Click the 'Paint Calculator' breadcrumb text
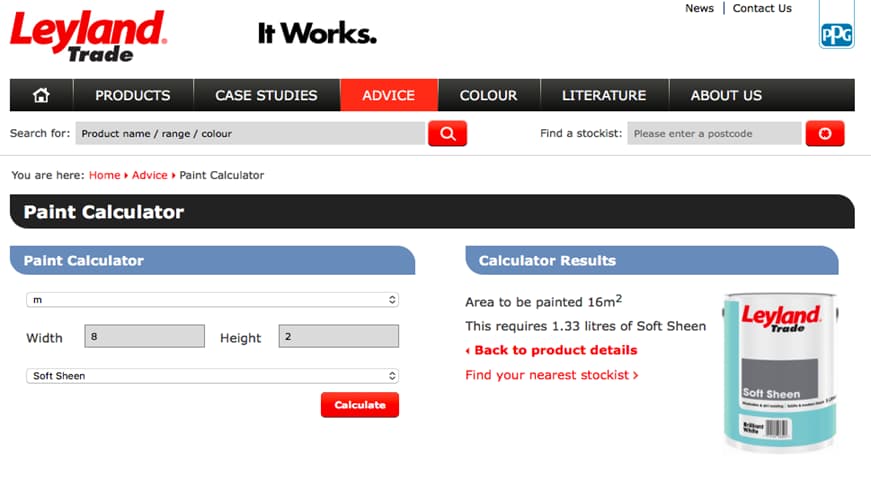 [222, 175]
